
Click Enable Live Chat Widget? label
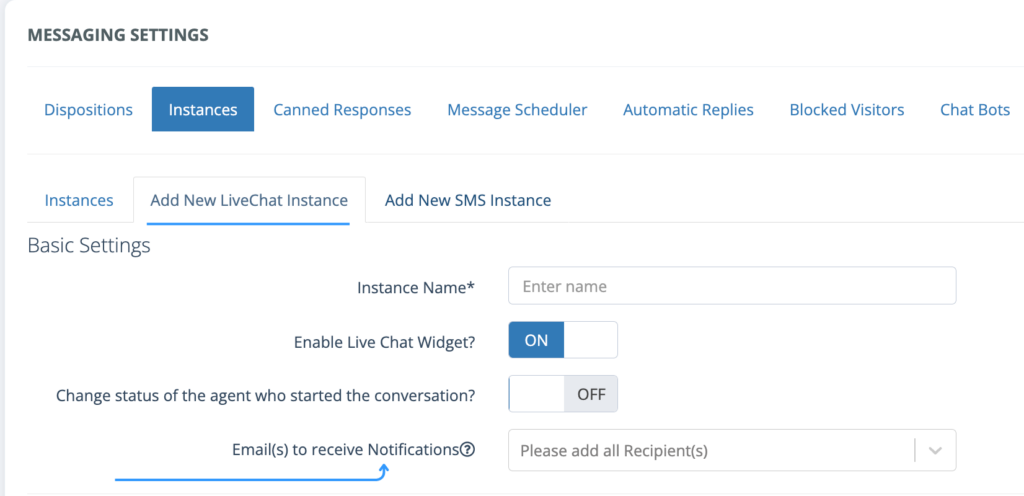384,342
